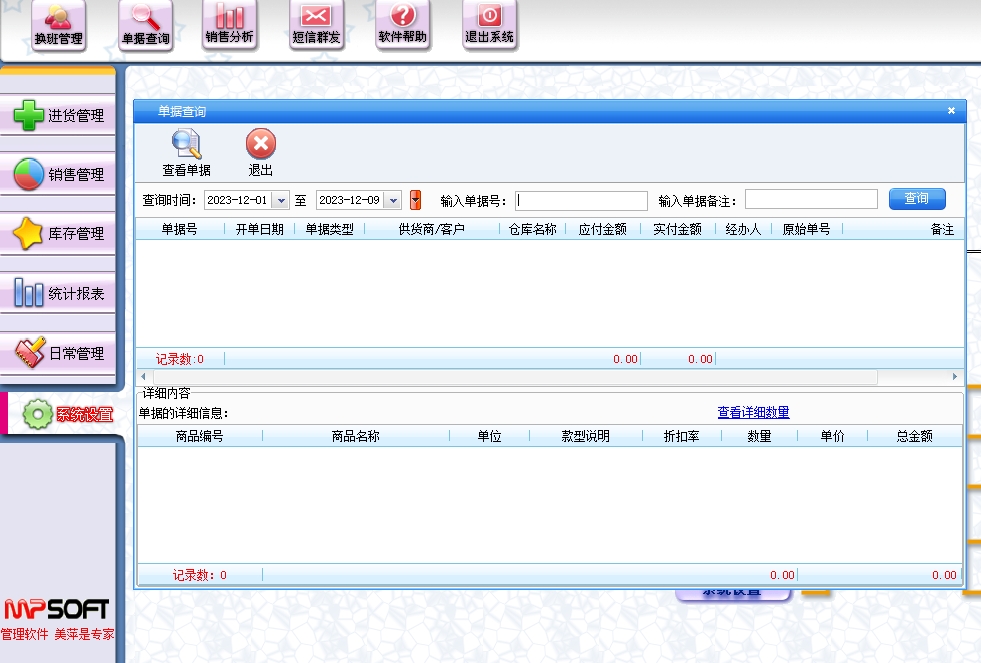
Task: Open 软件帮助 help question mark icon
Action: (402, 25)
